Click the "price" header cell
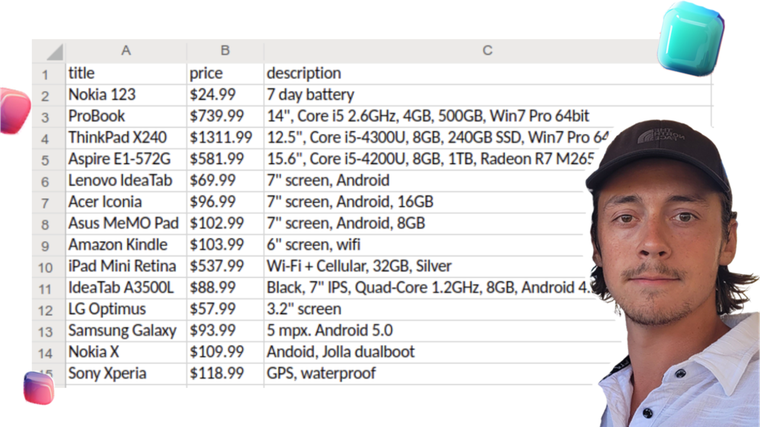 225,73
